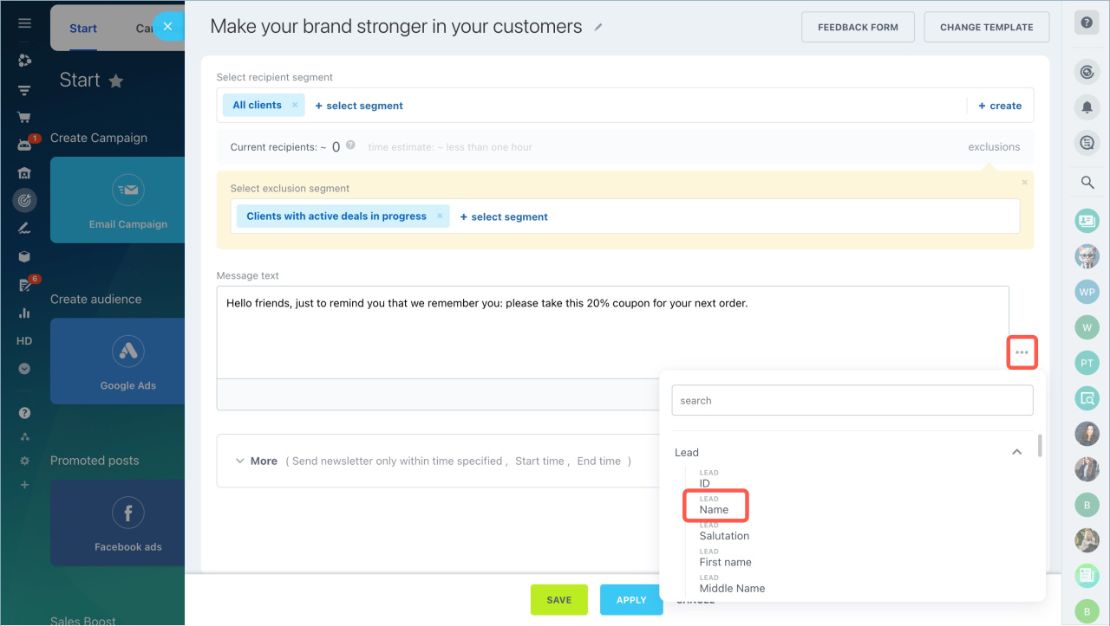
Task: Click the plus icon in left sidebar
Action: tap(24, 485)
